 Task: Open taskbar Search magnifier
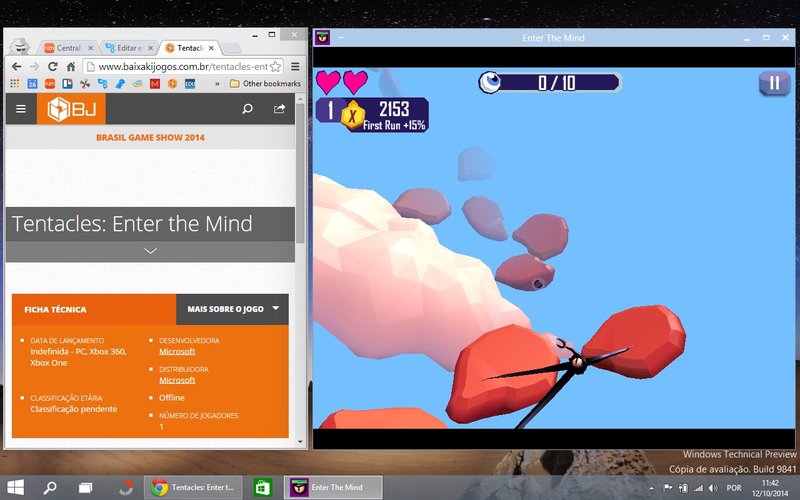click(x=50, y=488)
